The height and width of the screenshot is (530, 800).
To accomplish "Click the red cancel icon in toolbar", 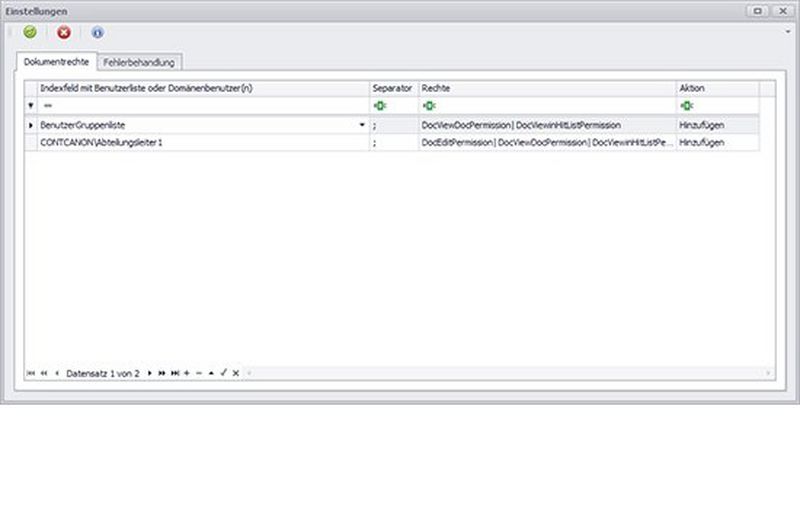I will [64, 32].
